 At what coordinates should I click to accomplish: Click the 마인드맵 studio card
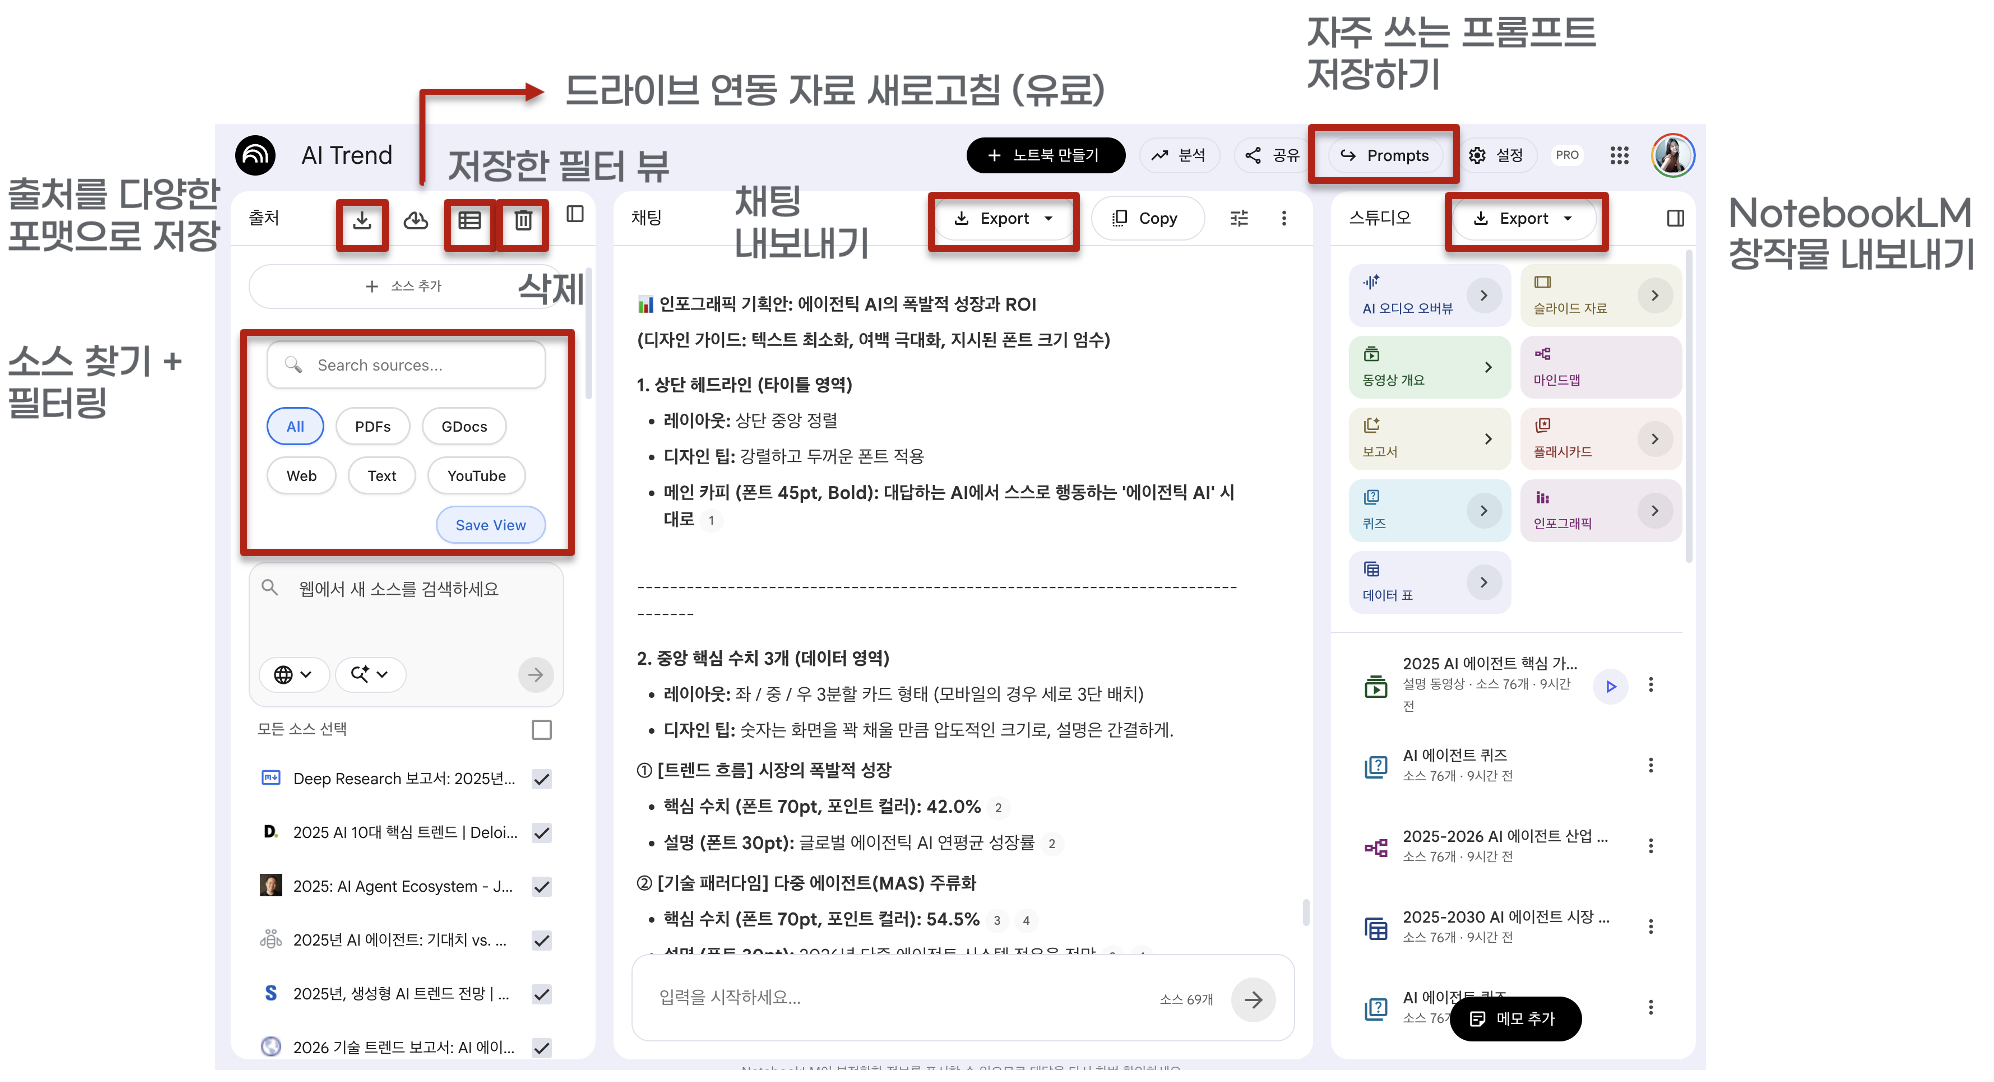tap(1600, 367)
